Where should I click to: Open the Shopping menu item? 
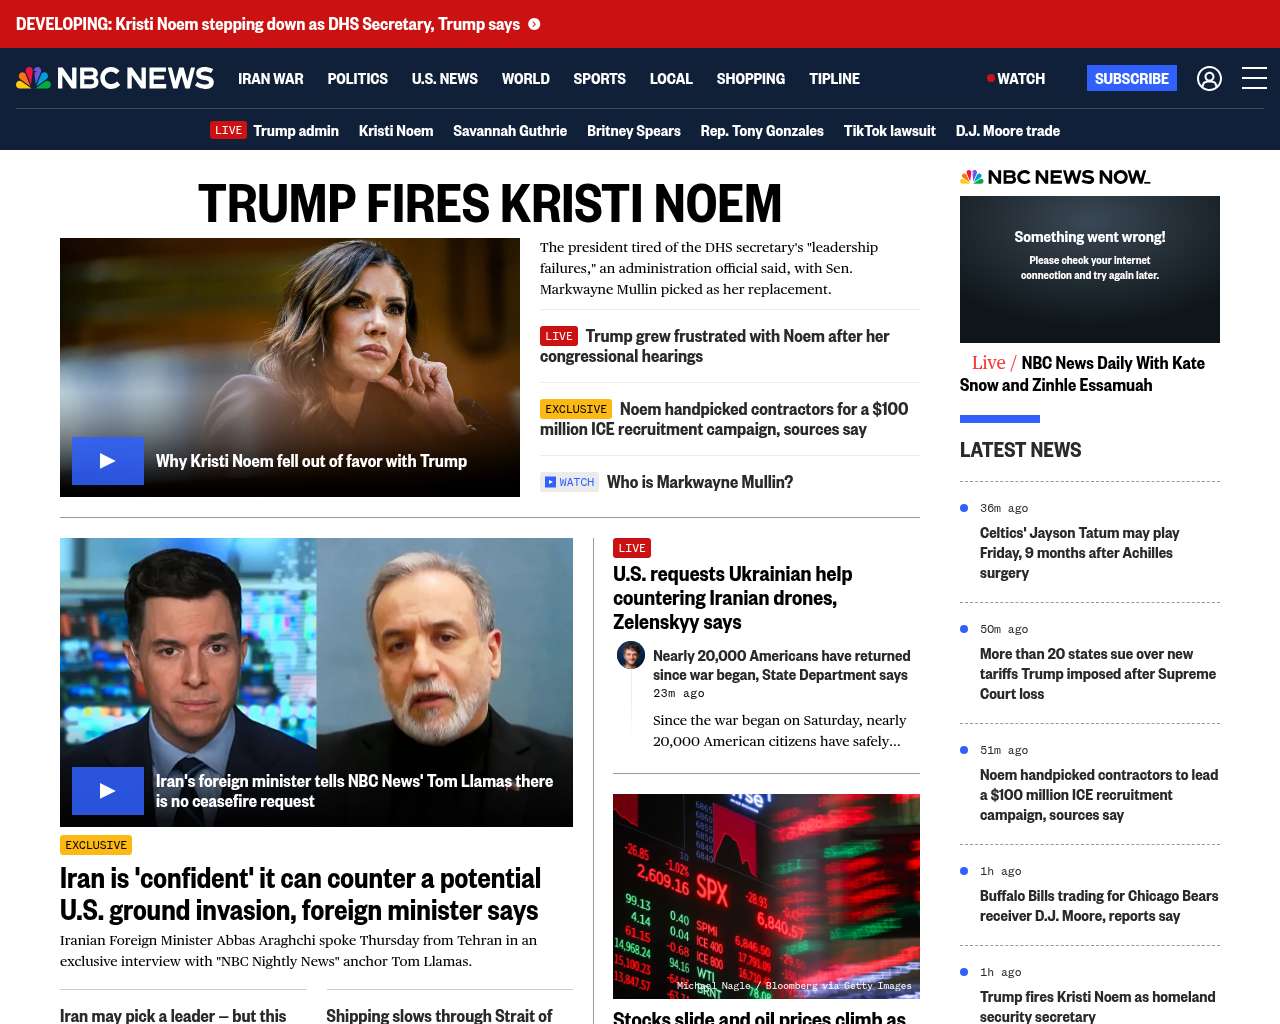pyautogui.click(x=750, y=78)
